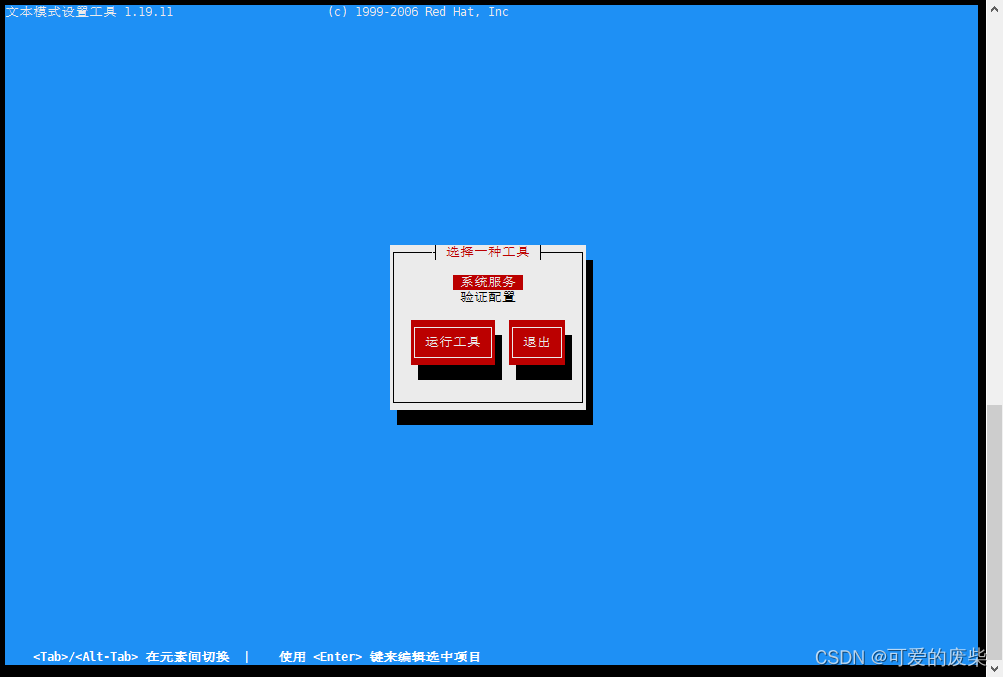The height and width of the screenshot is (677, 1003).
Task: Click the 运行工具 button
Action: 453,342
